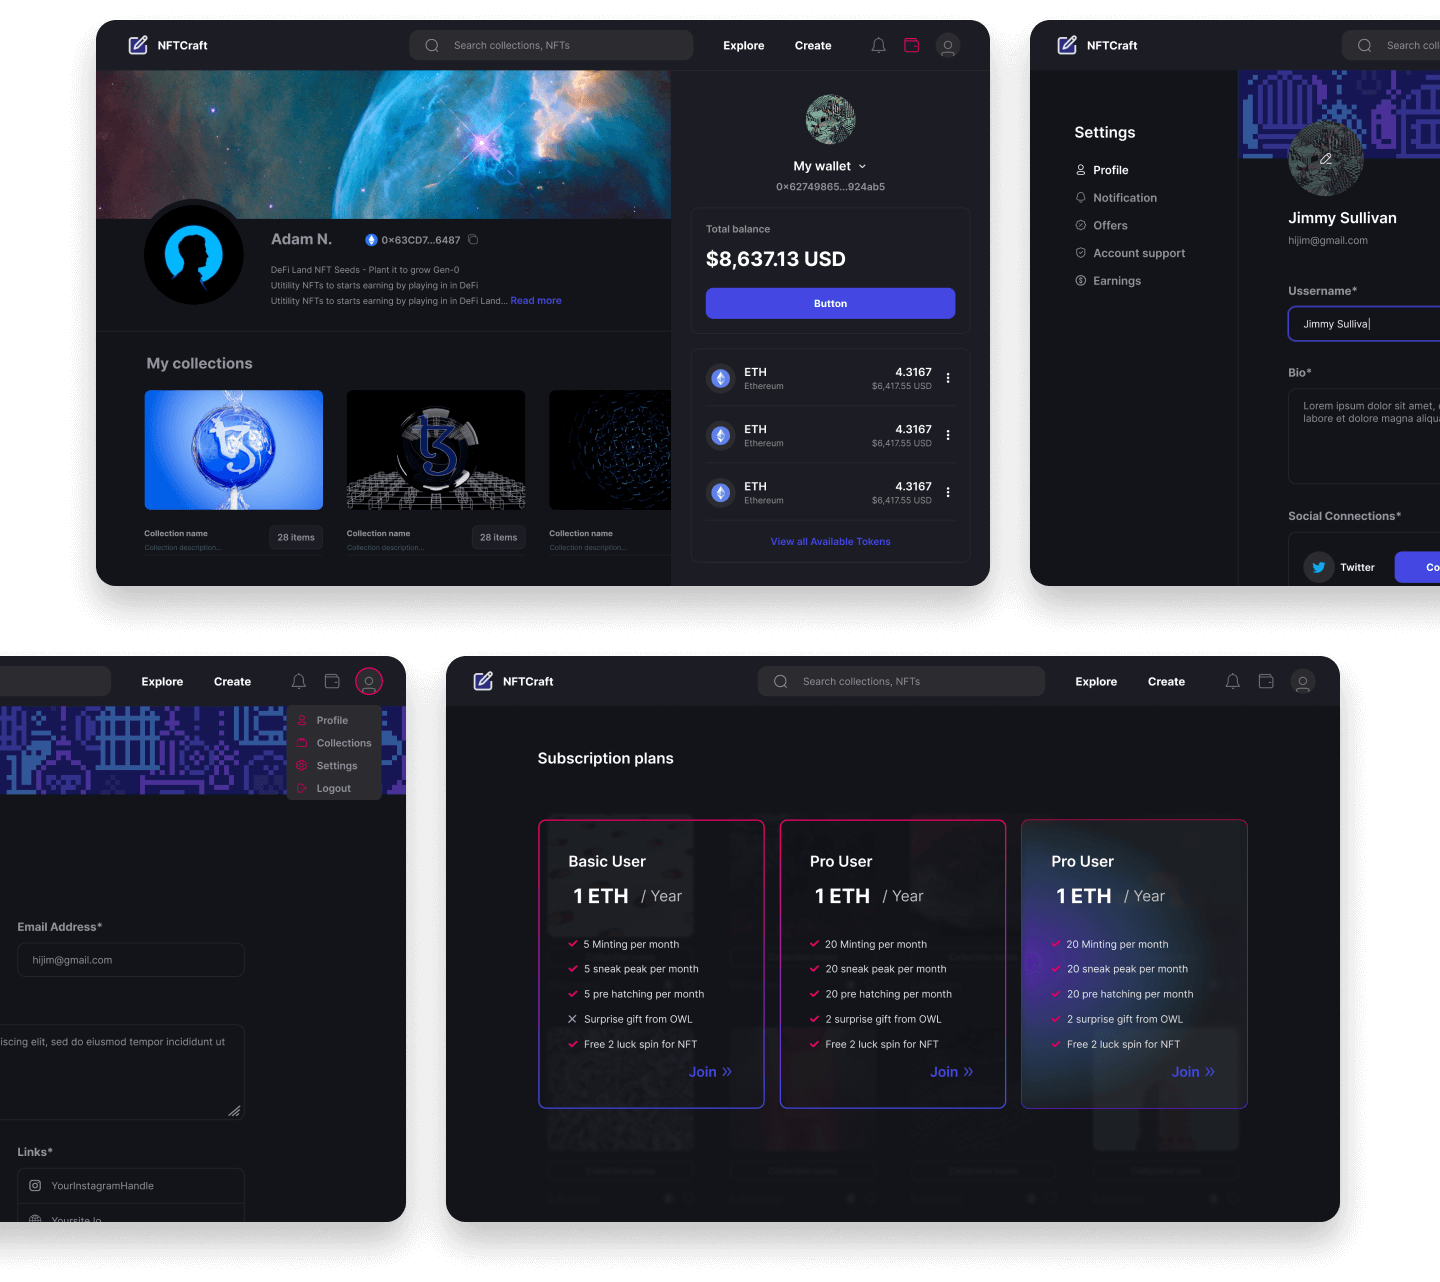Click search icon in Settings window header
The image size is (1440, 1282).
[1365, 45]
